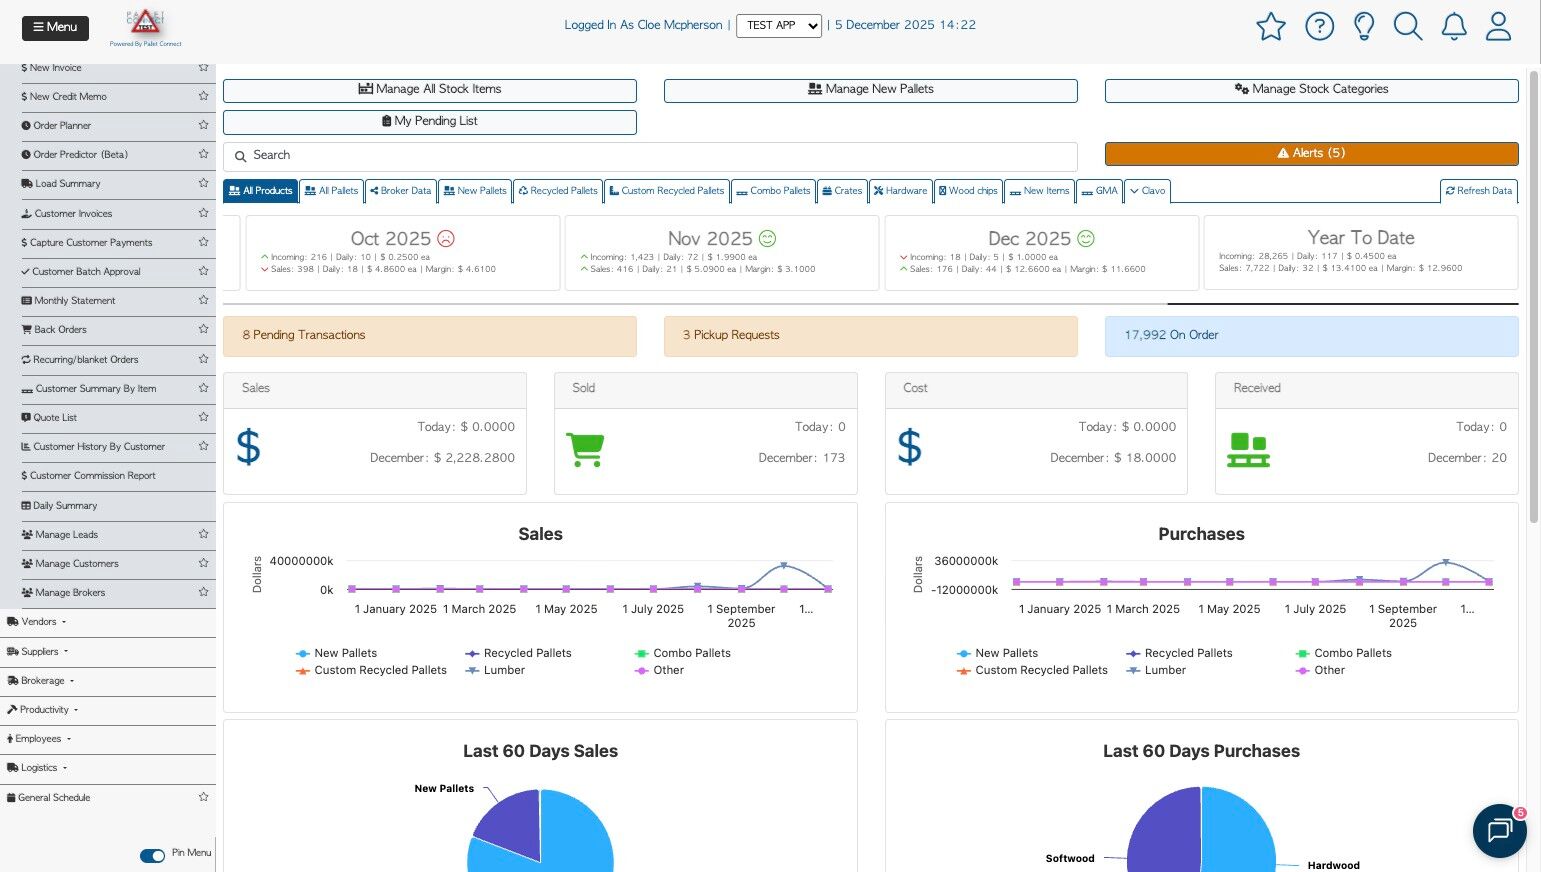Open the user profile icon
This screenshot has width=1541, height=872.
tap(1498, 26)
